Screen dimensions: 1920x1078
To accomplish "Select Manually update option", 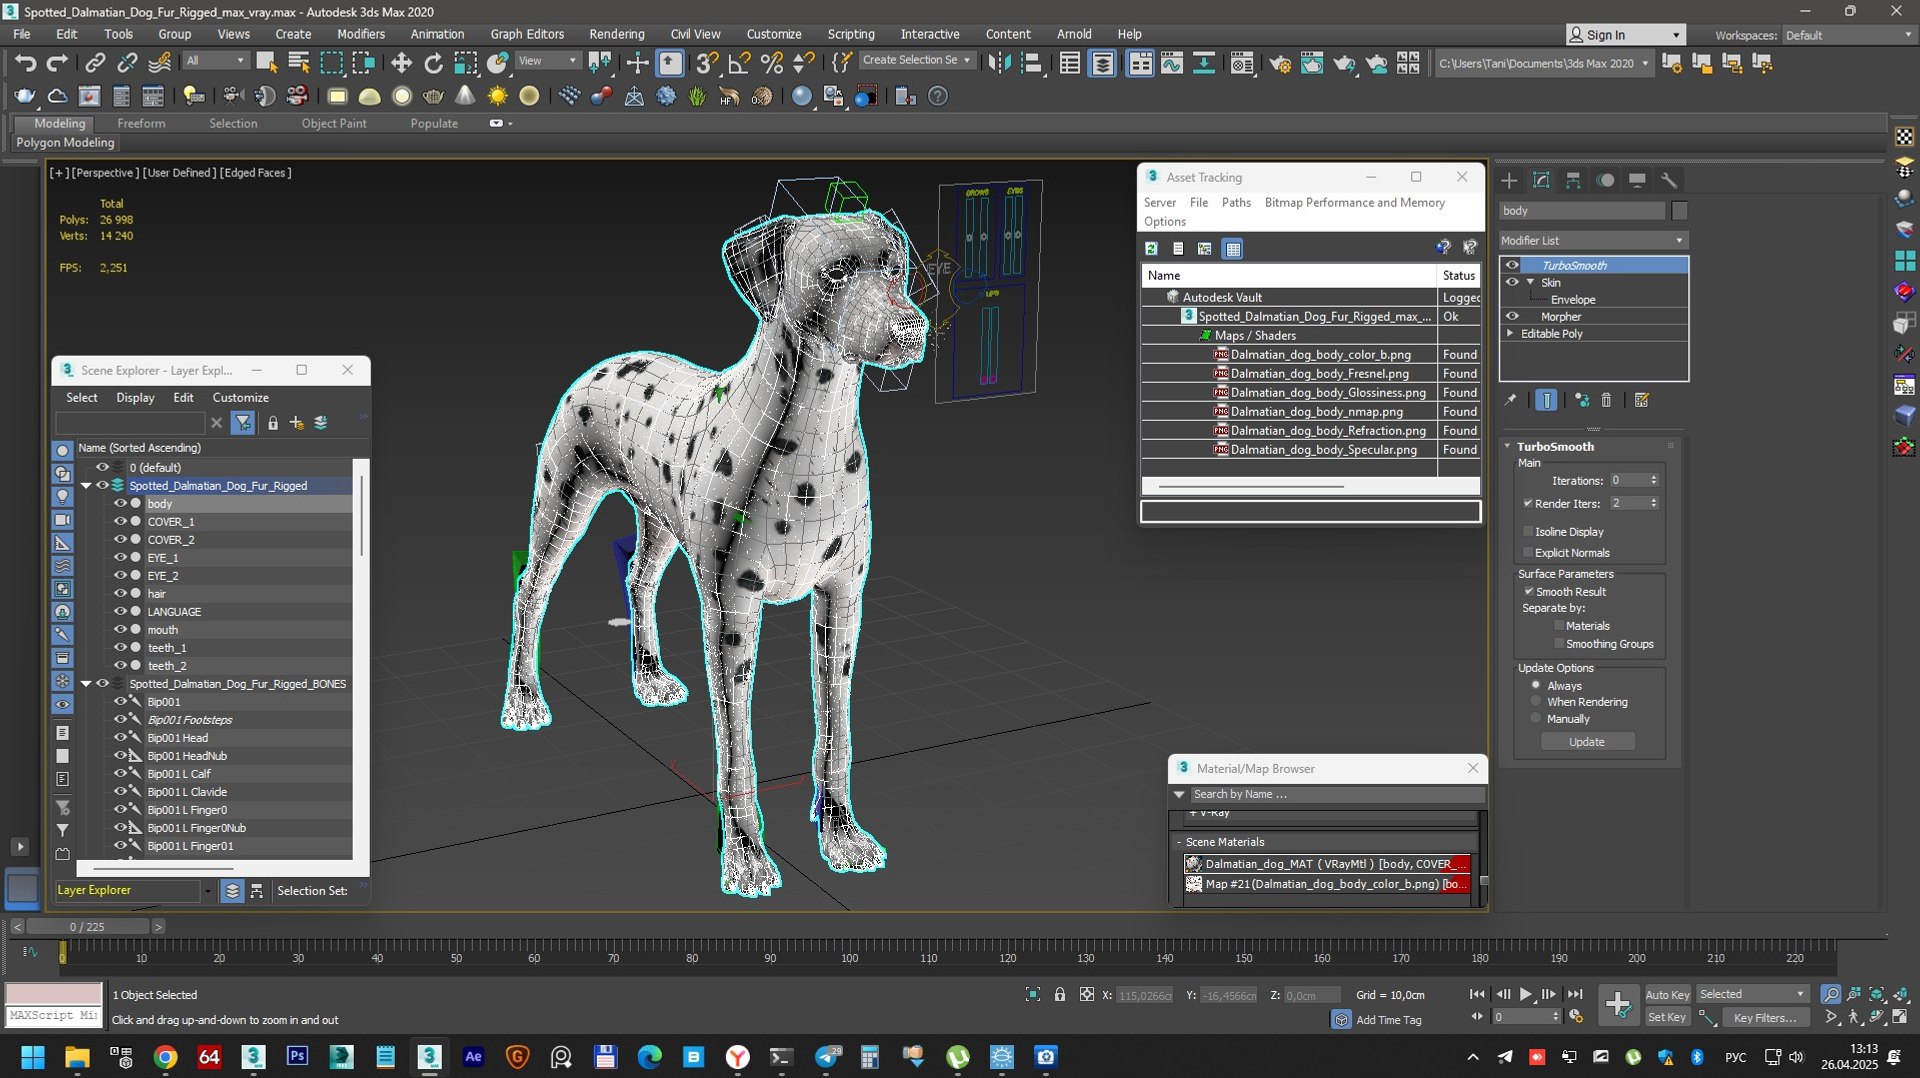I will pyautogui.click(x=1536, y=718).
